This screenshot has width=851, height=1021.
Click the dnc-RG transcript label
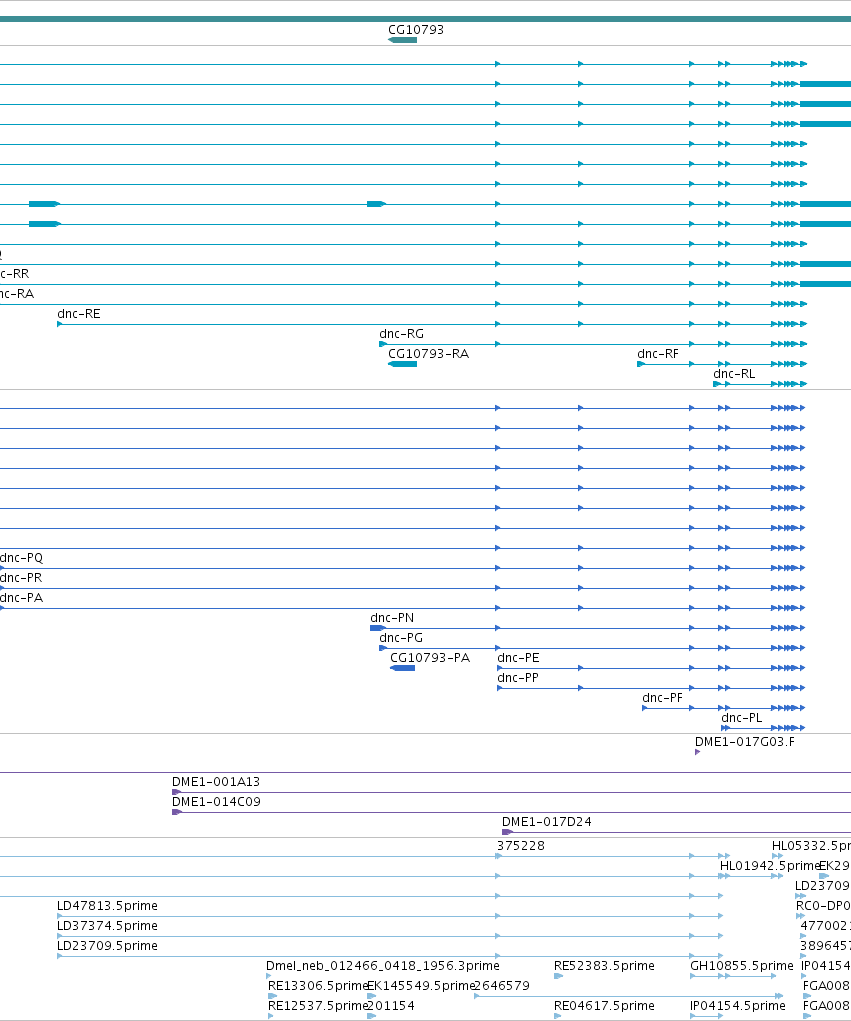point(401,334)
